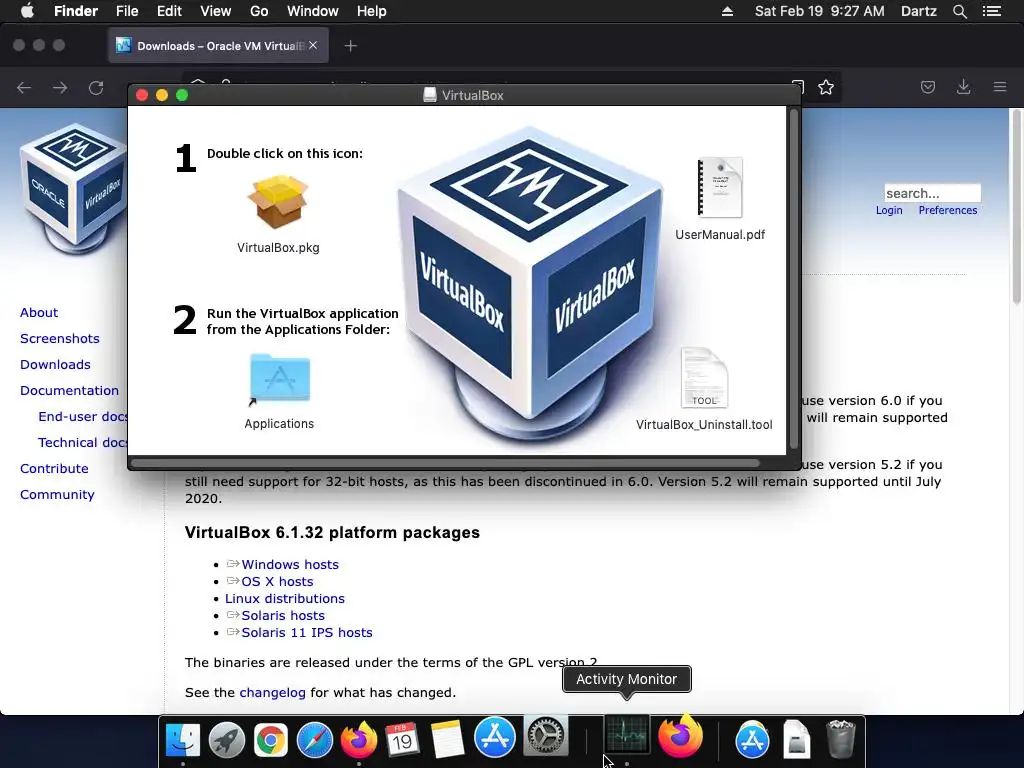Open System Preferences gear in the Dock
The height and width of the screenshot is (768, 1024).
coord(546,735)
